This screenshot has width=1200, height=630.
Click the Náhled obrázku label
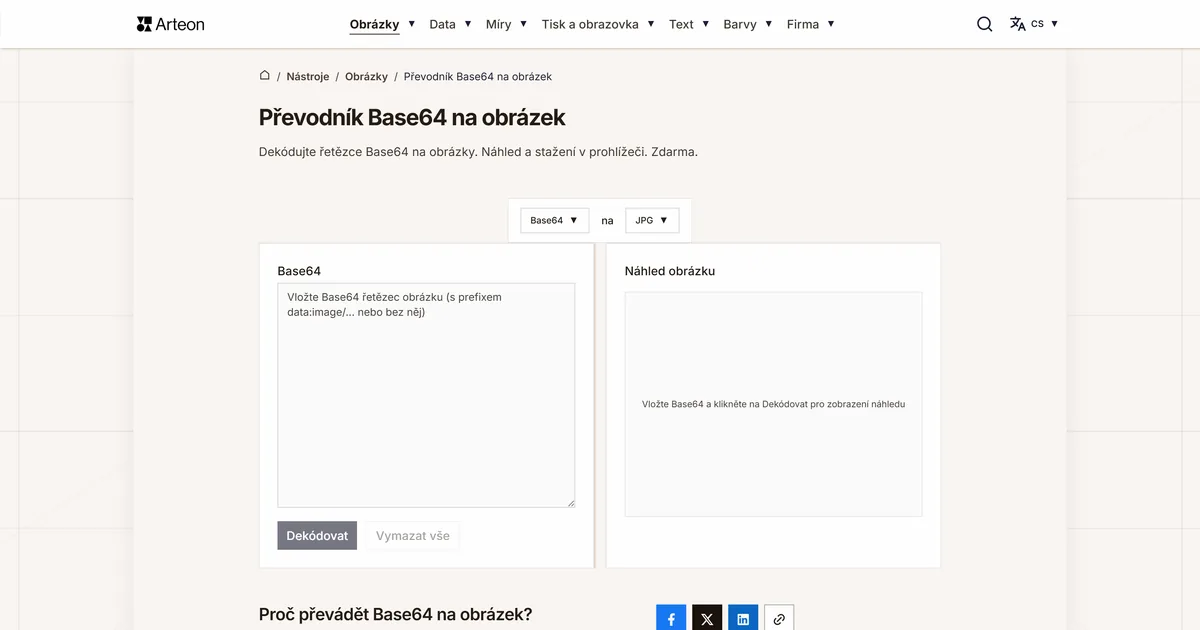tap(670, 271)
